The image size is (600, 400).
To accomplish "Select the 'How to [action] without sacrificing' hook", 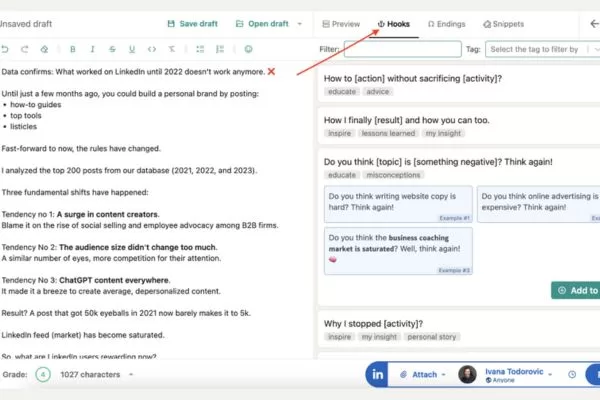I will tap(412, 78).
